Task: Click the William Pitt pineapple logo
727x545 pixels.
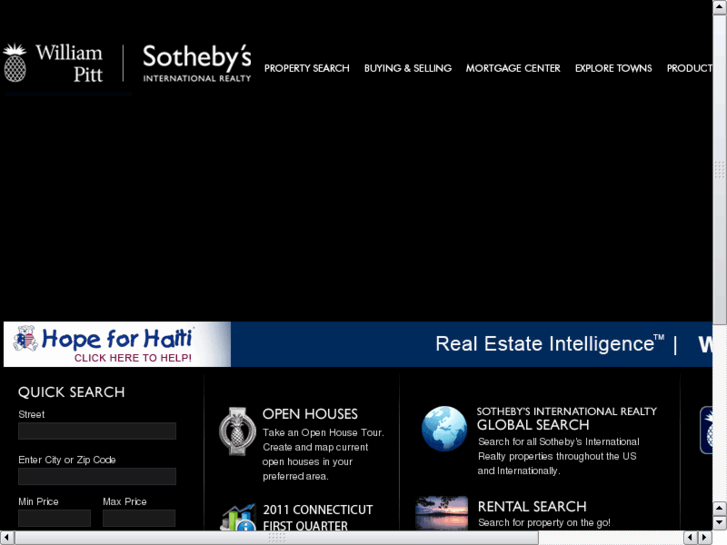Action: pos(14,63)
